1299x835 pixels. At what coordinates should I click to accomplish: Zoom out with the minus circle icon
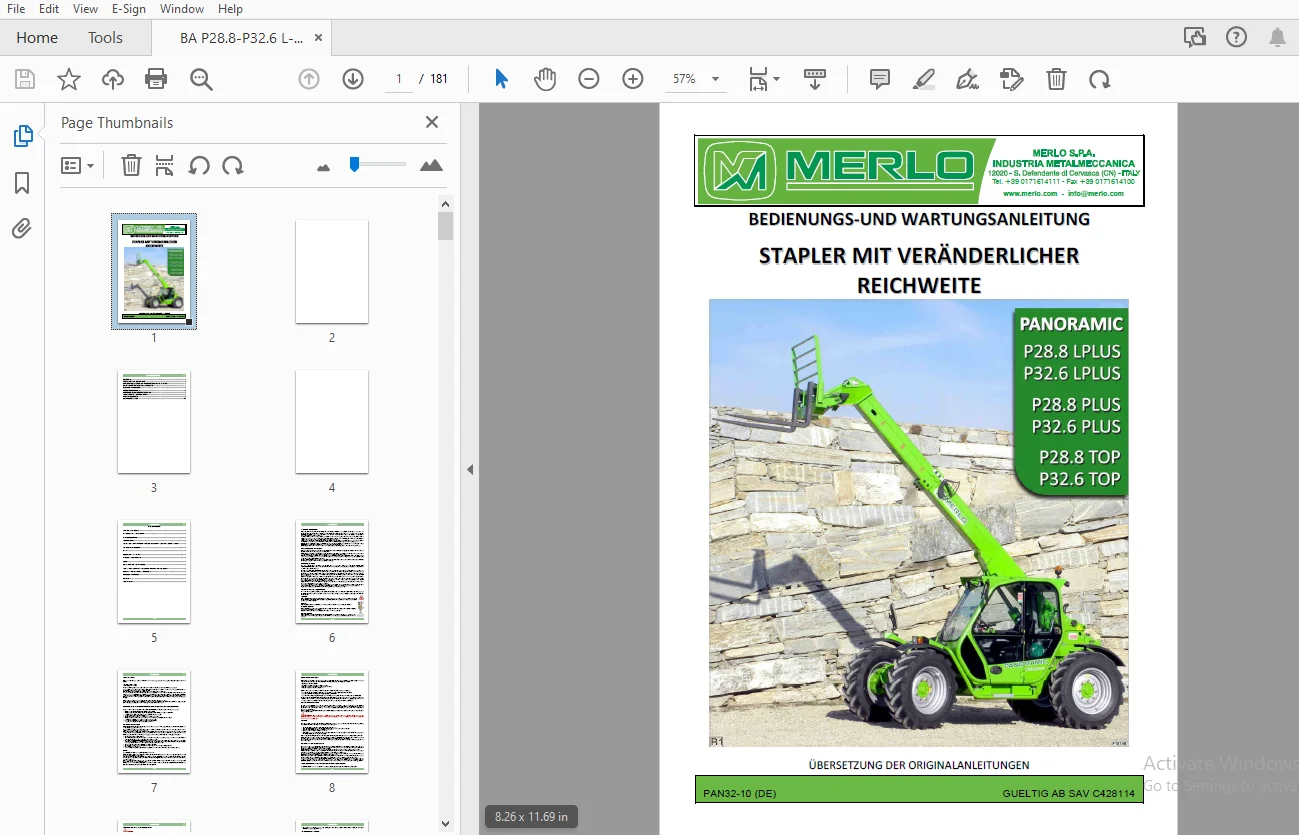[x=589, y=79]
